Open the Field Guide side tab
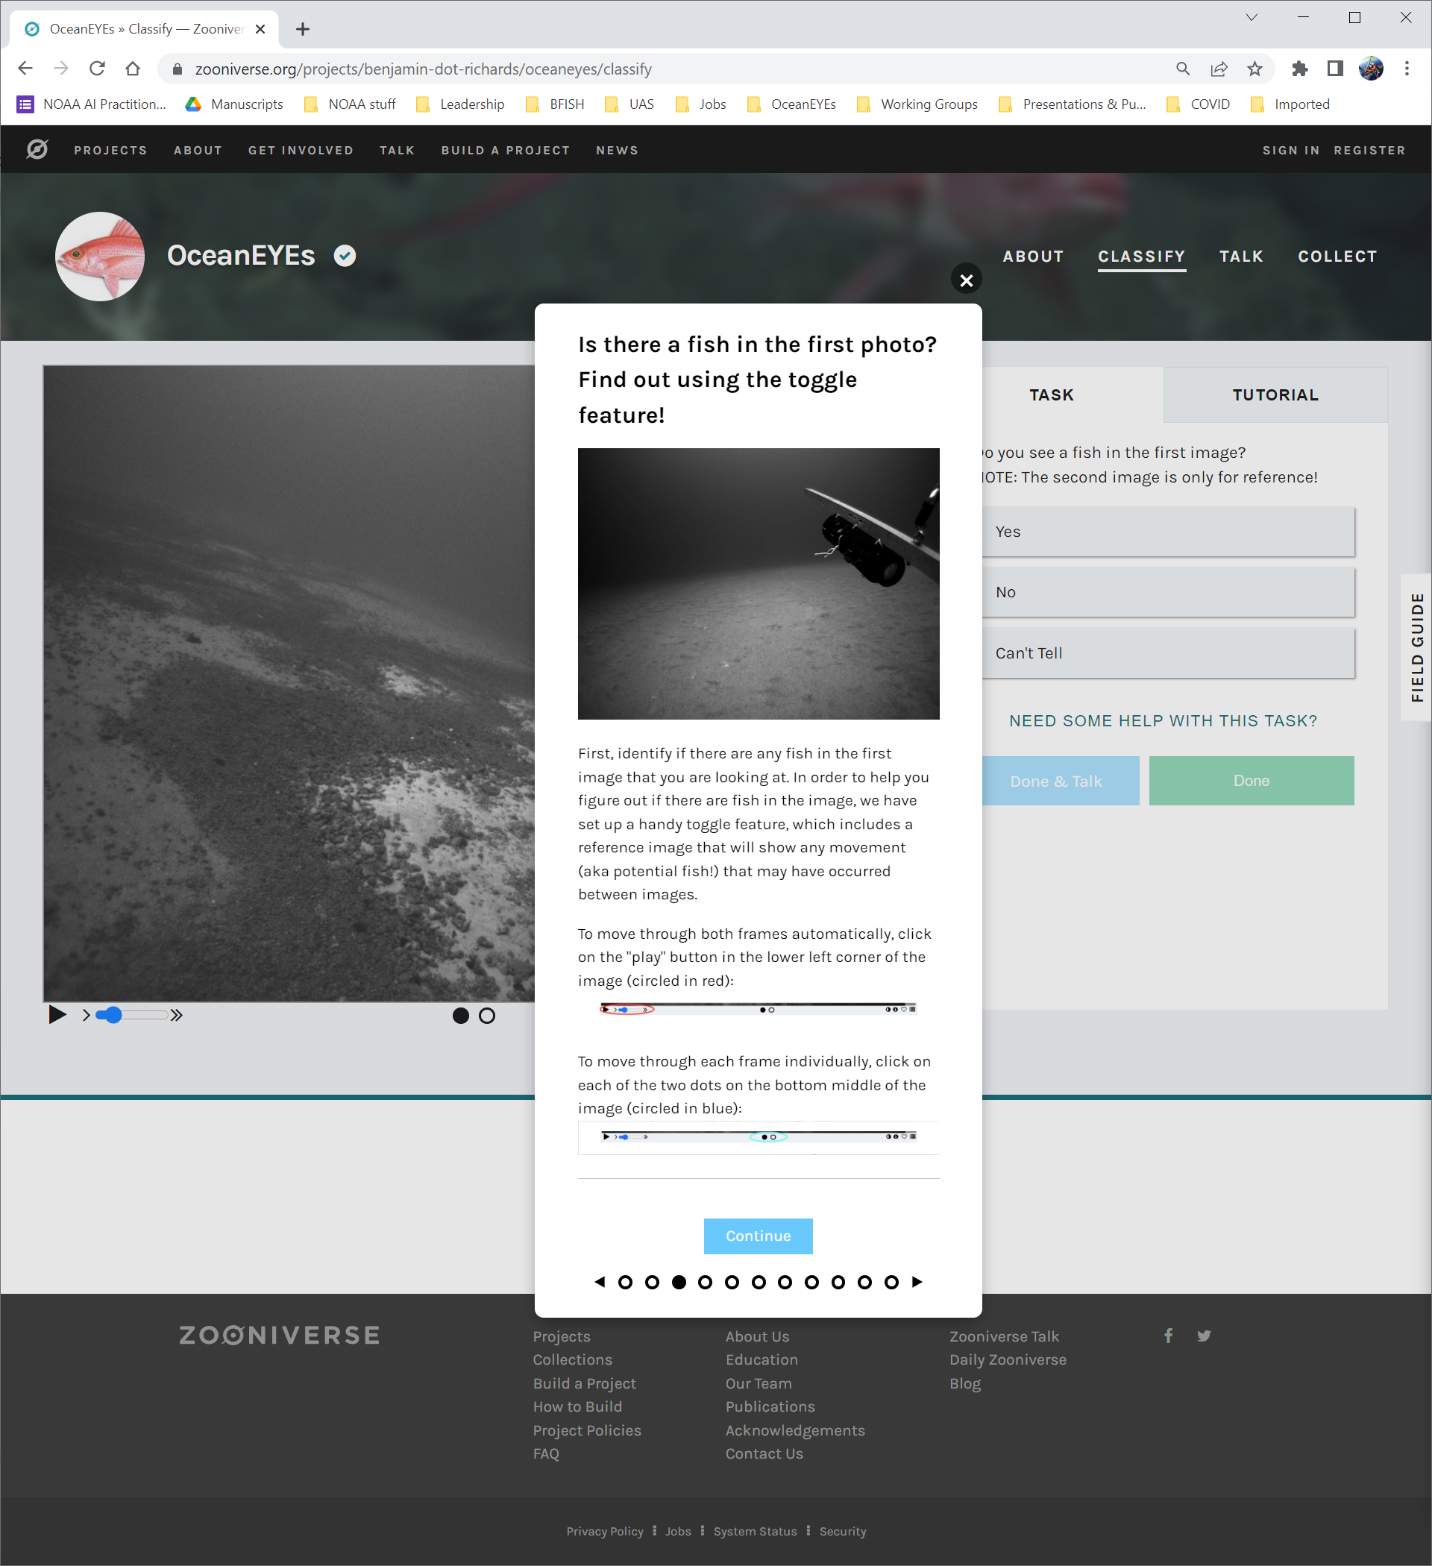The height and width of the screenshot is (1566, 1432). (x=1417, y=648)
